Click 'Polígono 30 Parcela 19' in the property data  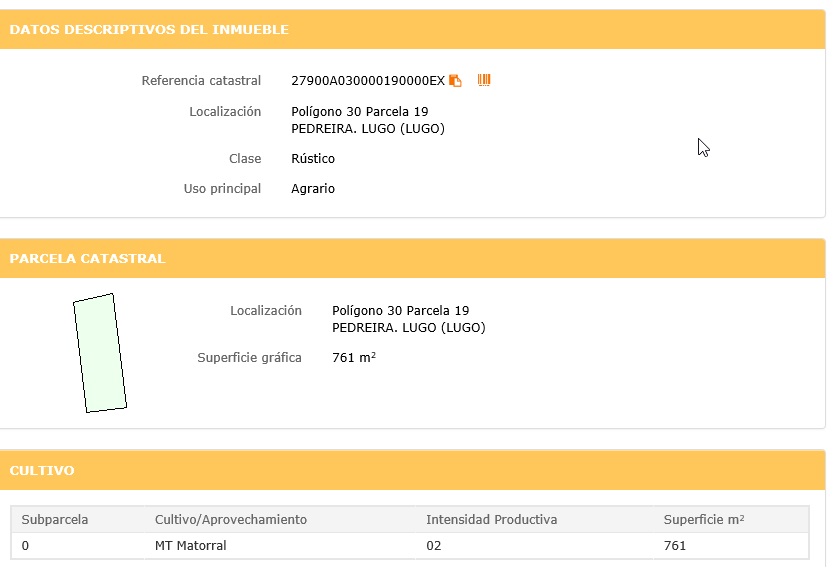pyautogui.click(x=359, y=112)
